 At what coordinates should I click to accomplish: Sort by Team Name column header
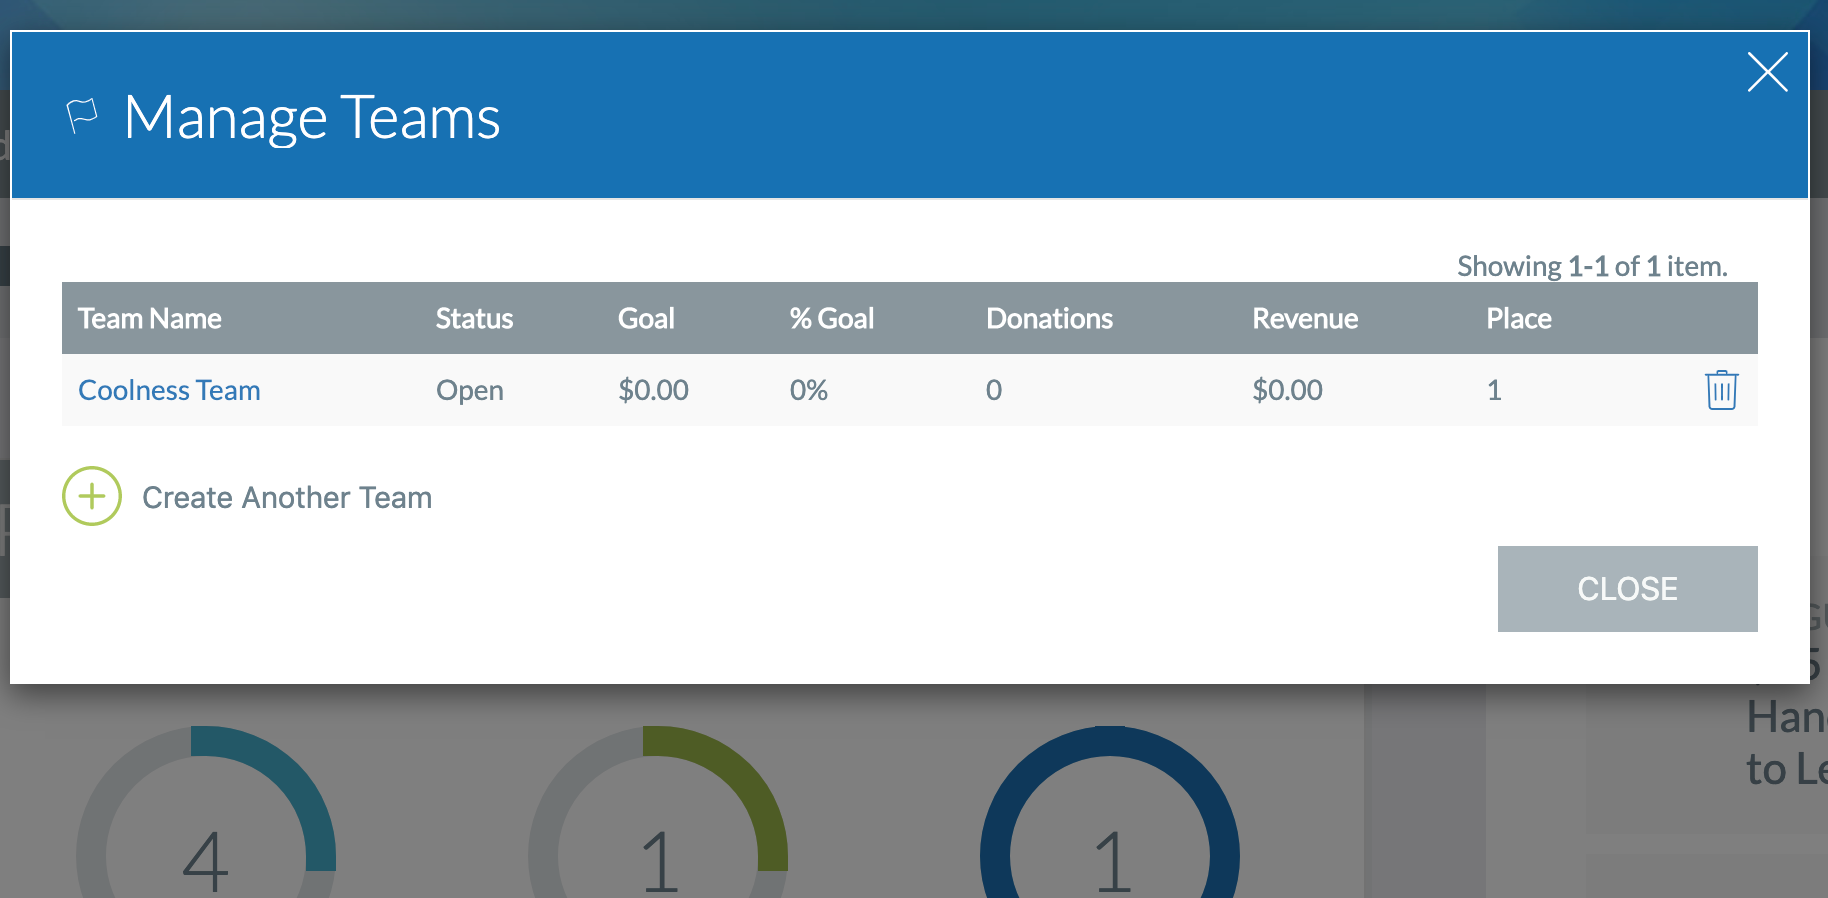[x=150, y=318]
